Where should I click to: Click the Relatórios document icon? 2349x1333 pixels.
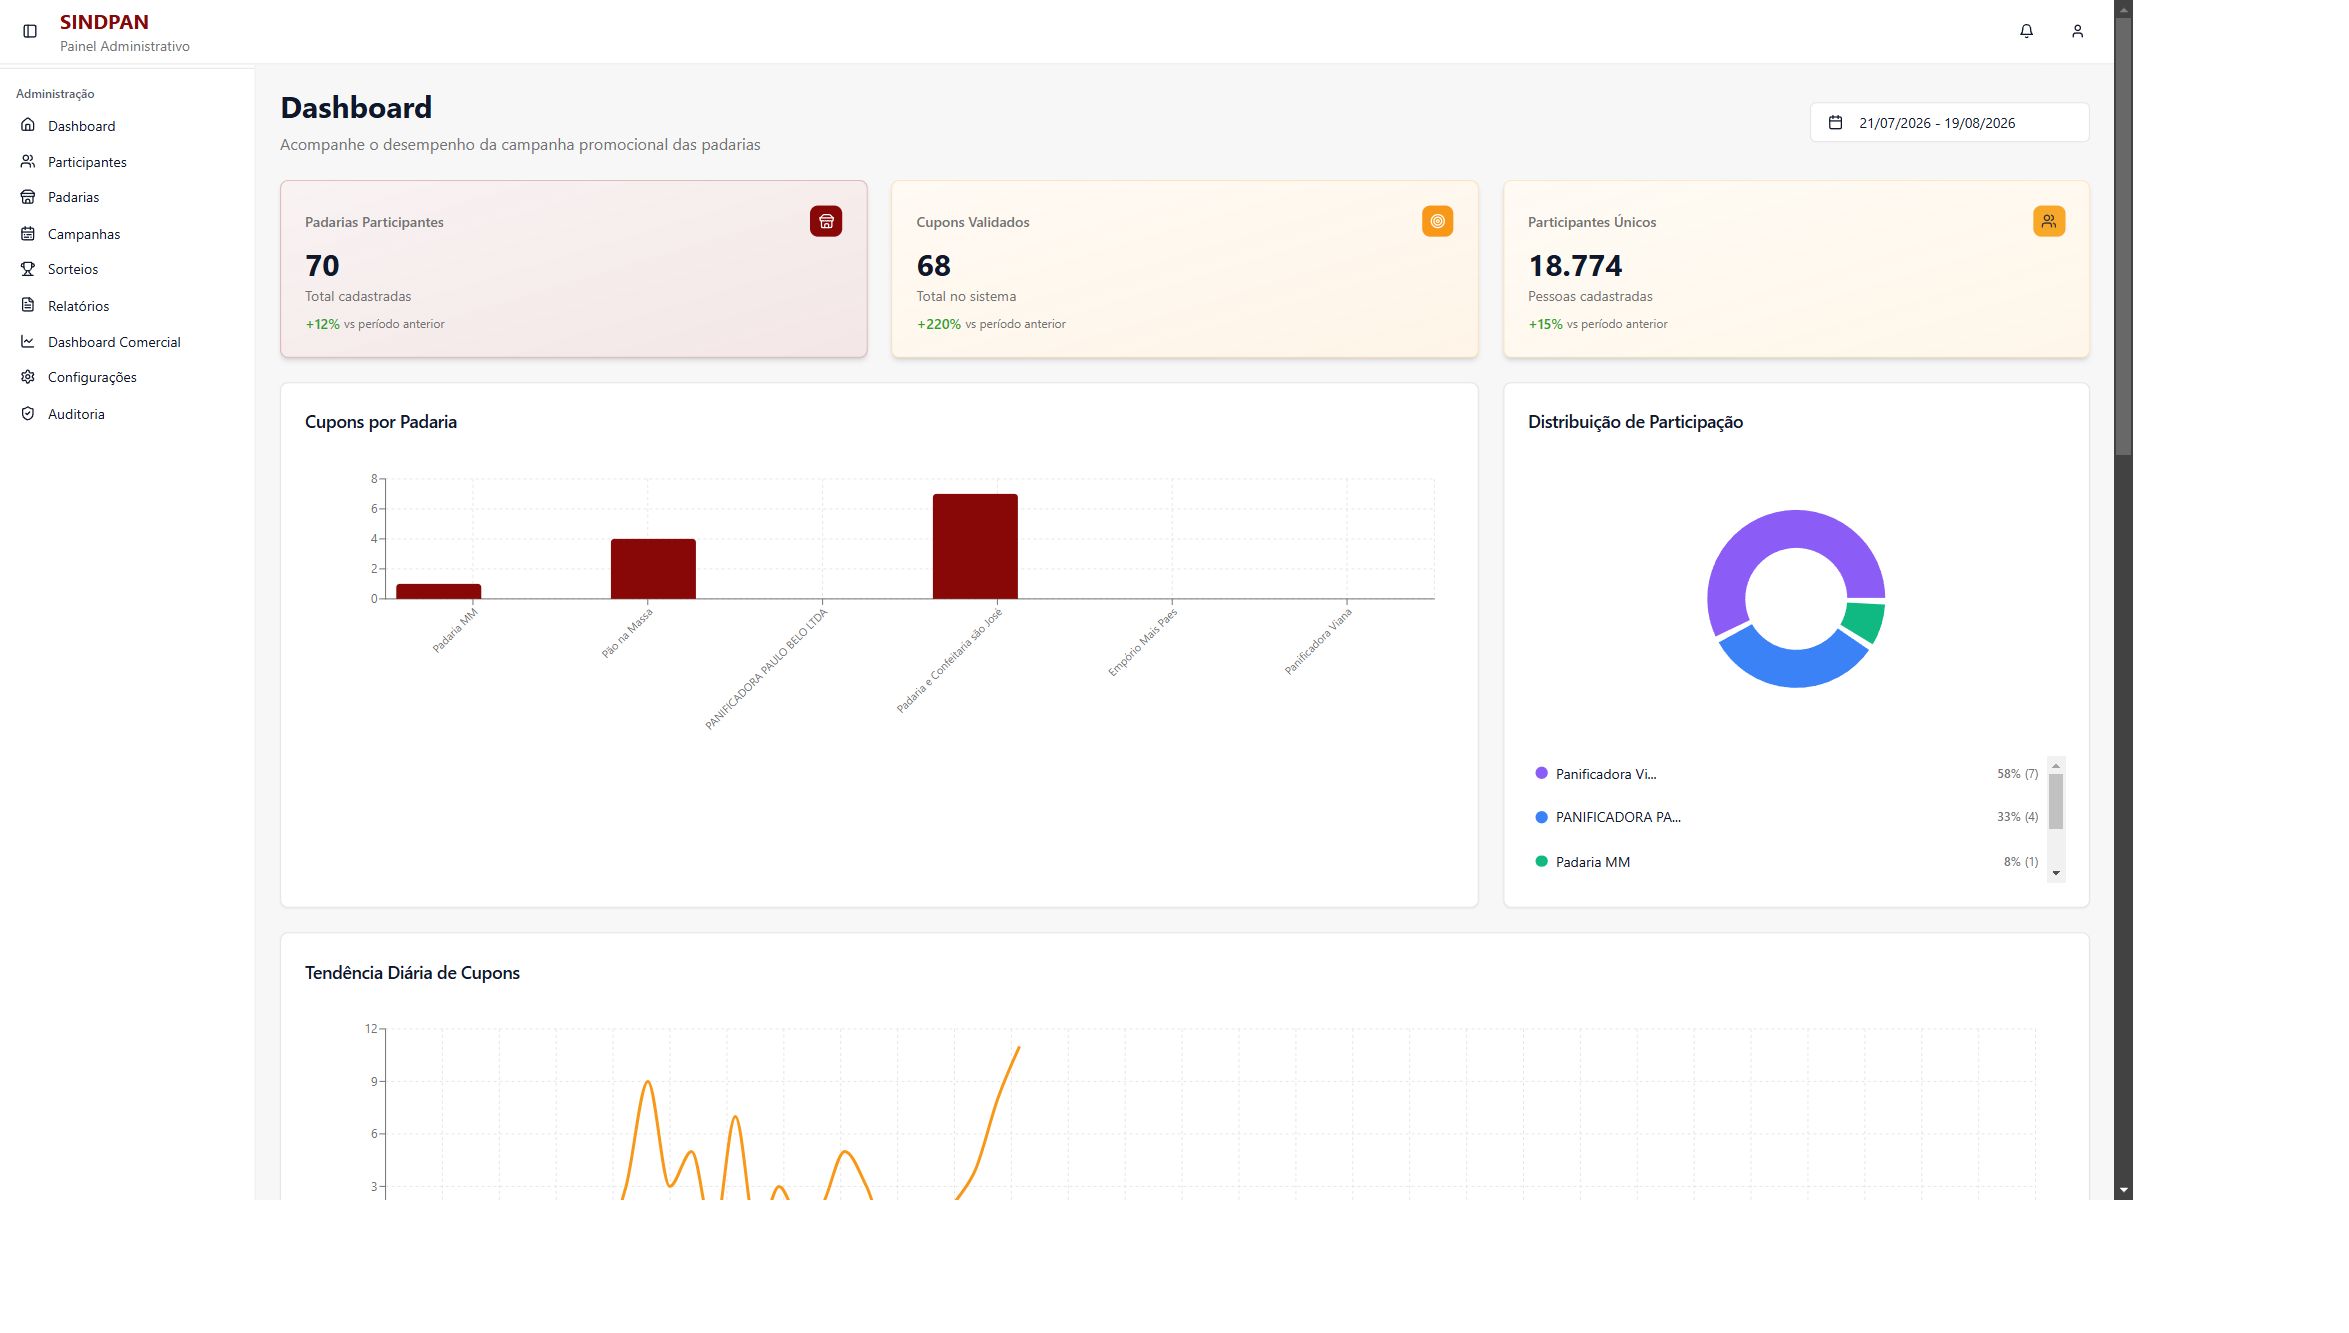(28, 305)
